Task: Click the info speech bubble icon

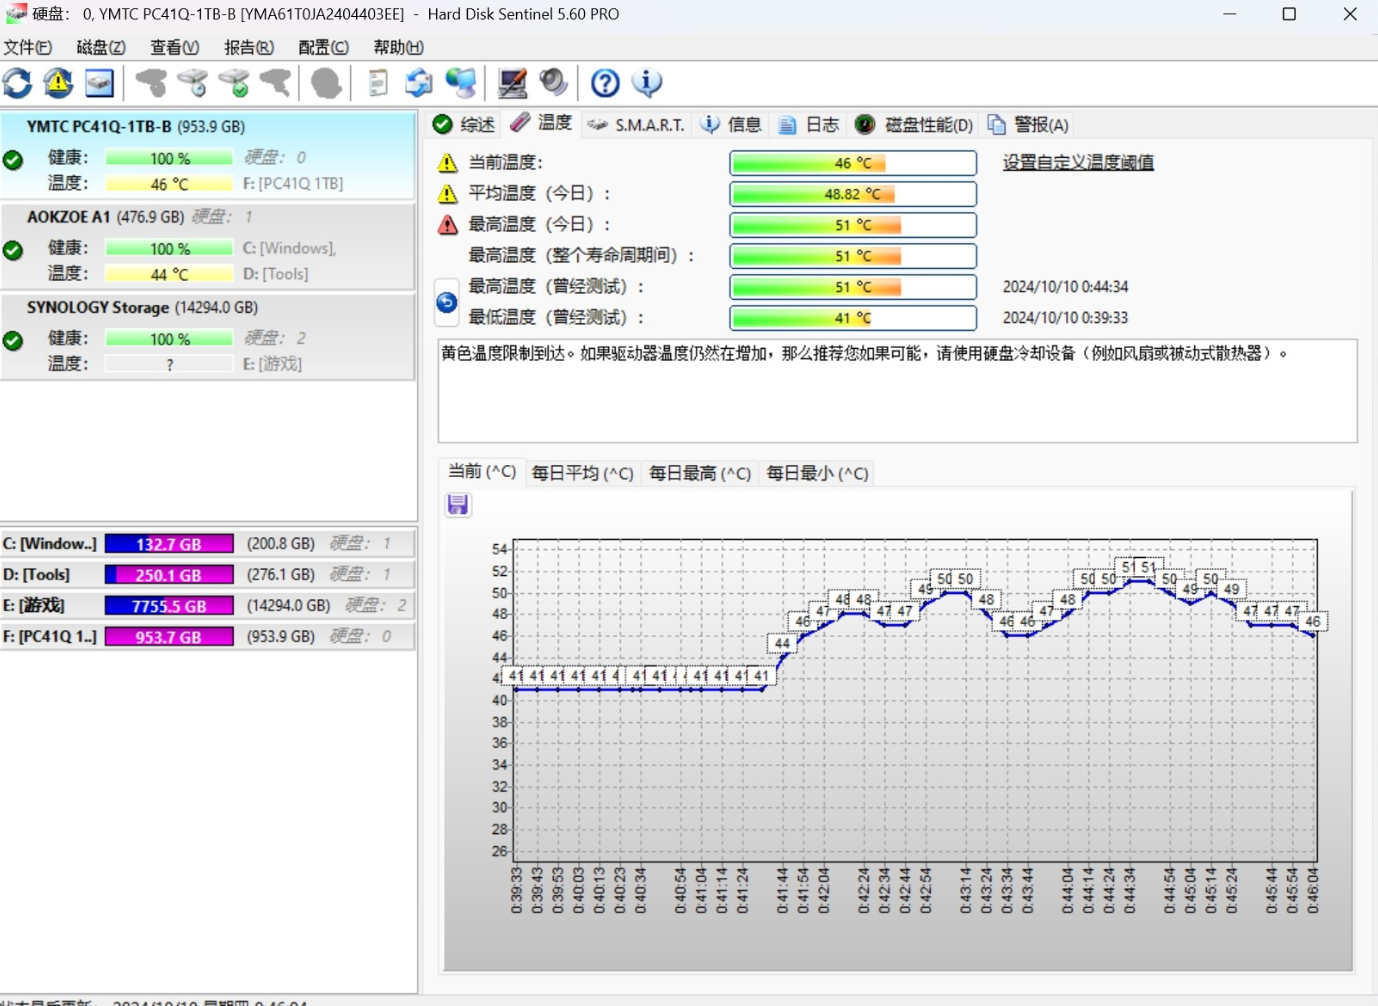Action: (647, 83)
